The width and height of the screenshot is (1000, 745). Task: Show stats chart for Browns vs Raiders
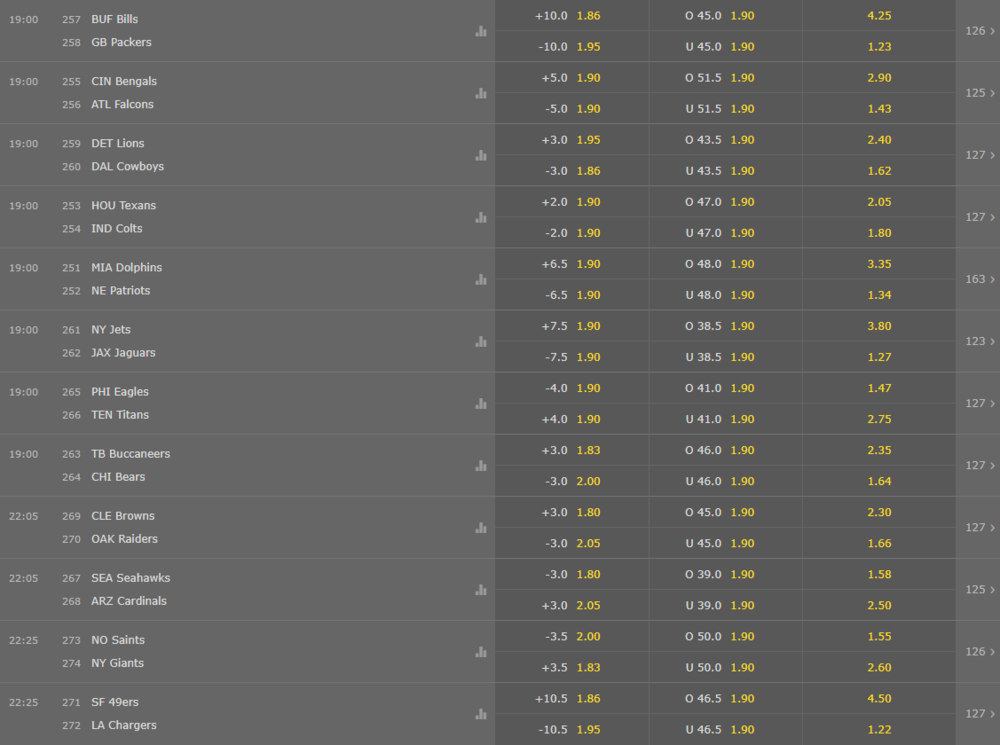[481, 527]
